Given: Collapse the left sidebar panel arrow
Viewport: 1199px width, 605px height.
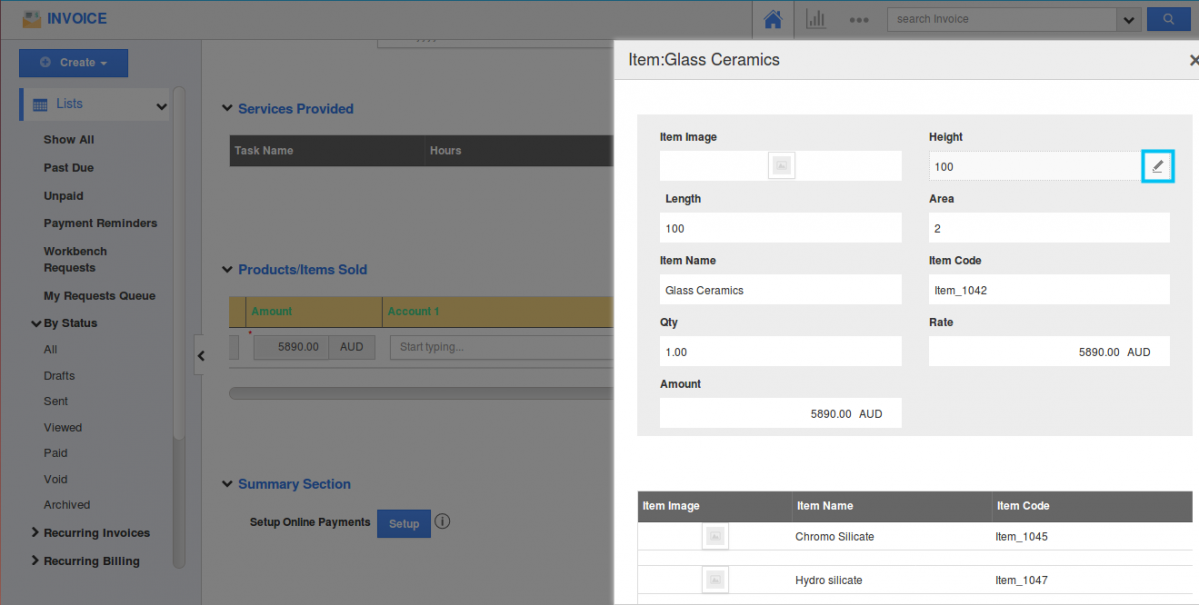Looking at the screenshot, I should [201, 355].
